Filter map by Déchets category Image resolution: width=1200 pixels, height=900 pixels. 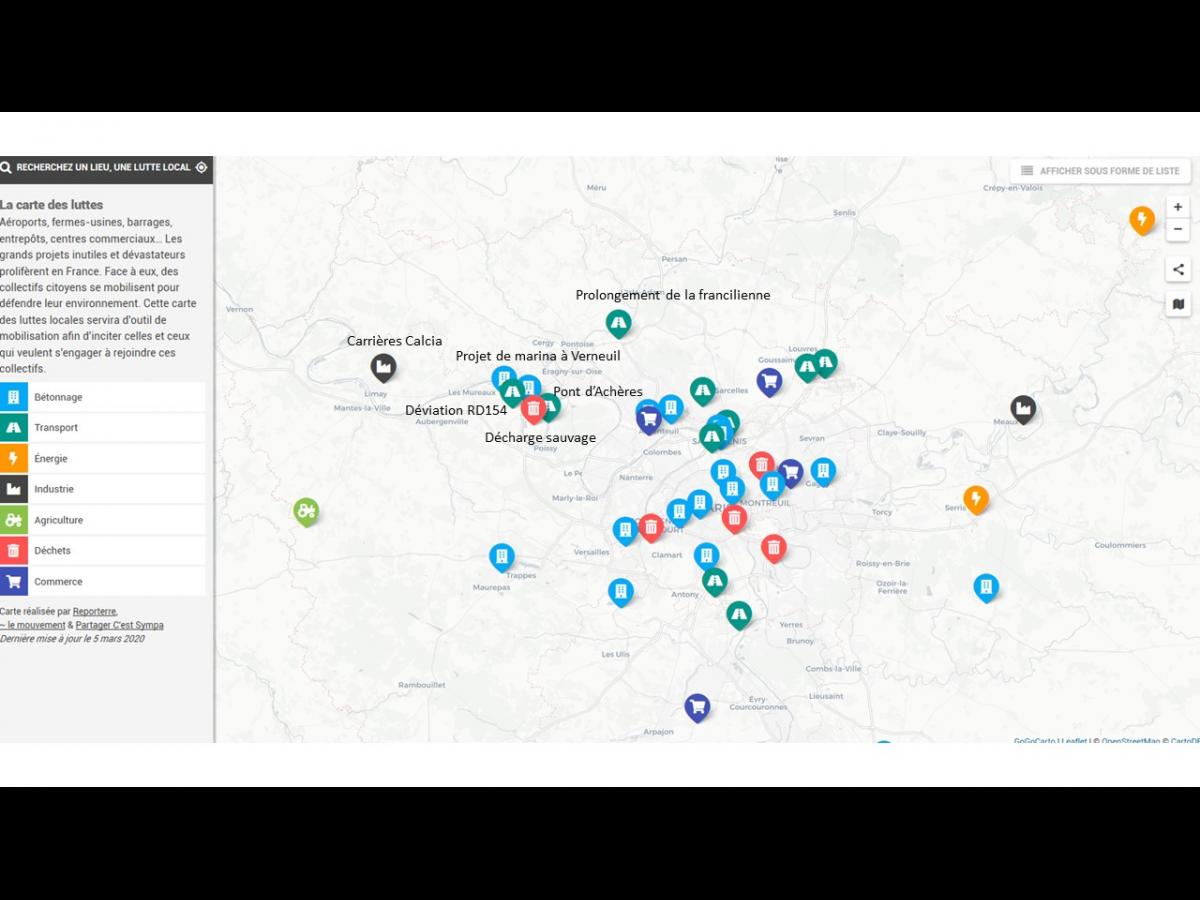click(x=104, y=551)
